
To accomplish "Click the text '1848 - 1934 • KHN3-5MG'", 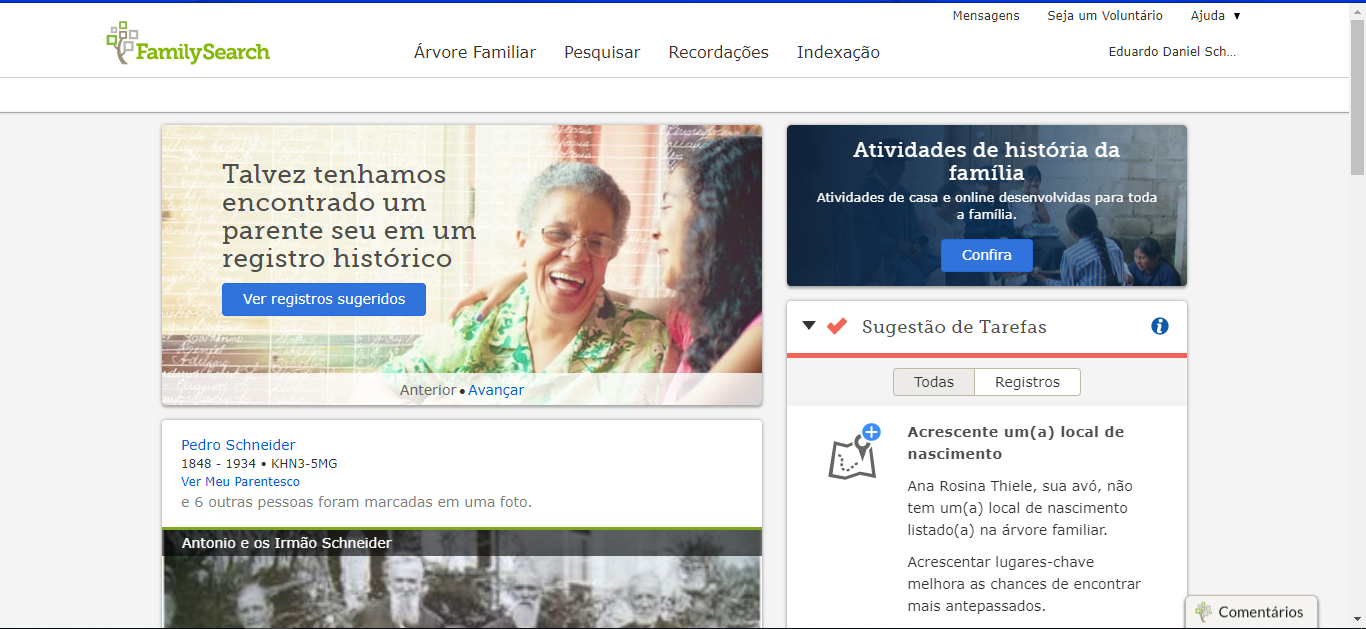I will [259, 464].
